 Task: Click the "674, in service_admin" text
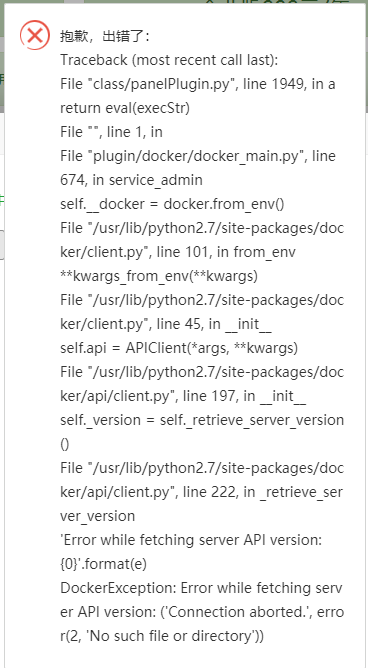(131, 180)
